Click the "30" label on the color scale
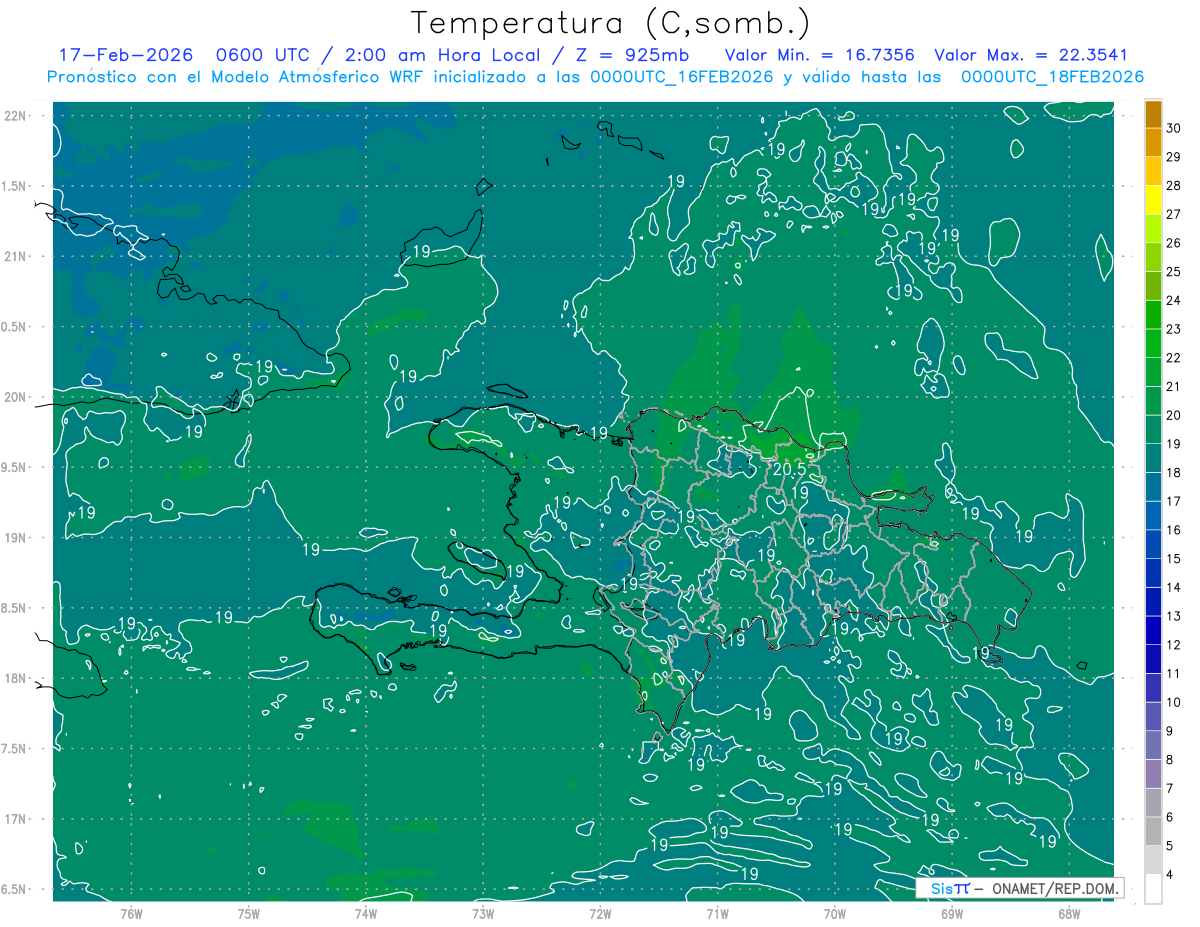 pyautogui.click(x=1174, y=128)
